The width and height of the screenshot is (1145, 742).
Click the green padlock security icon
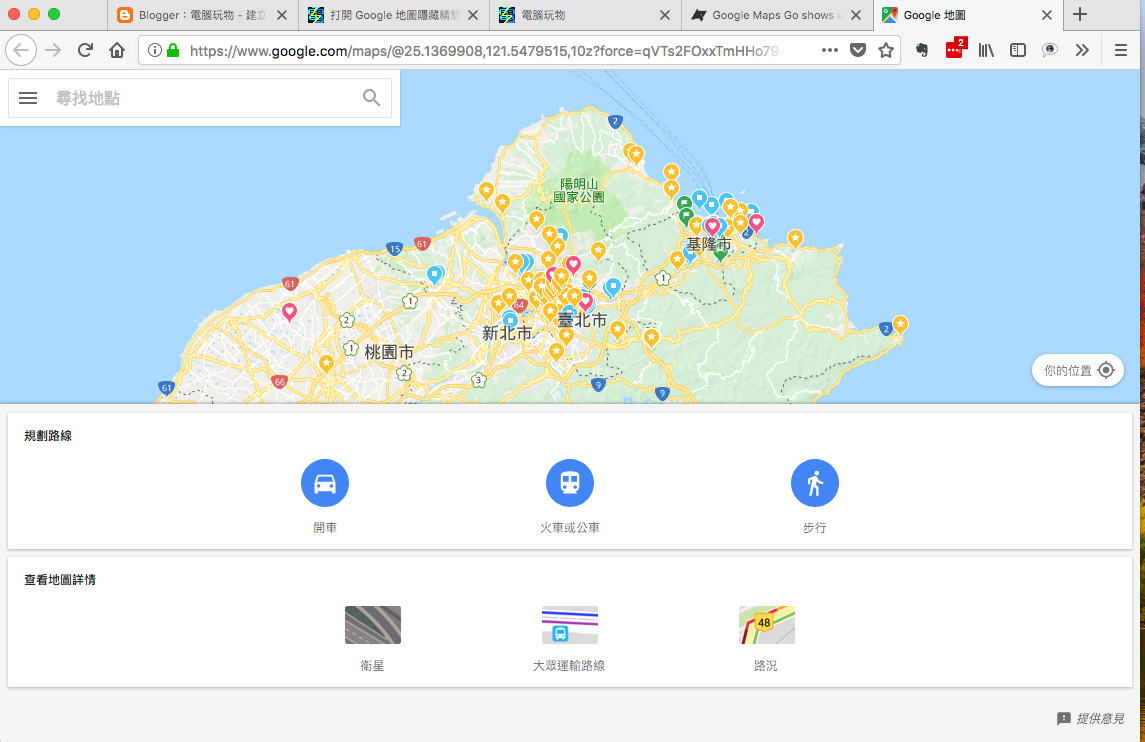point(173,50)
